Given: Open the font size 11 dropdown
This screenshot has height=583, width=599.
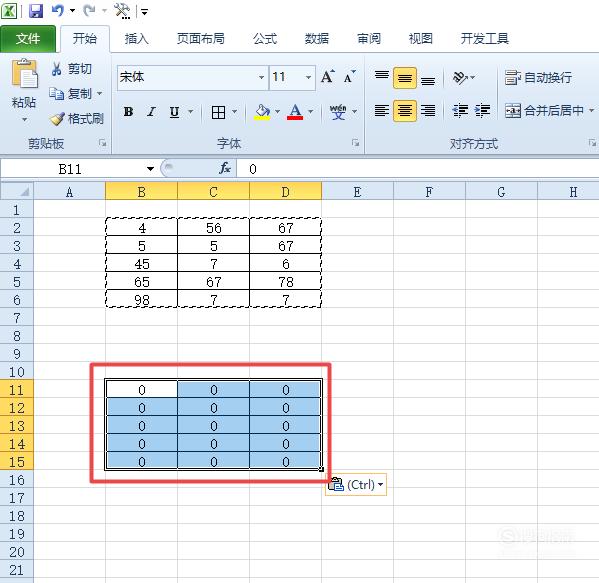Looking at the screenshot, I should click(308, 78).
